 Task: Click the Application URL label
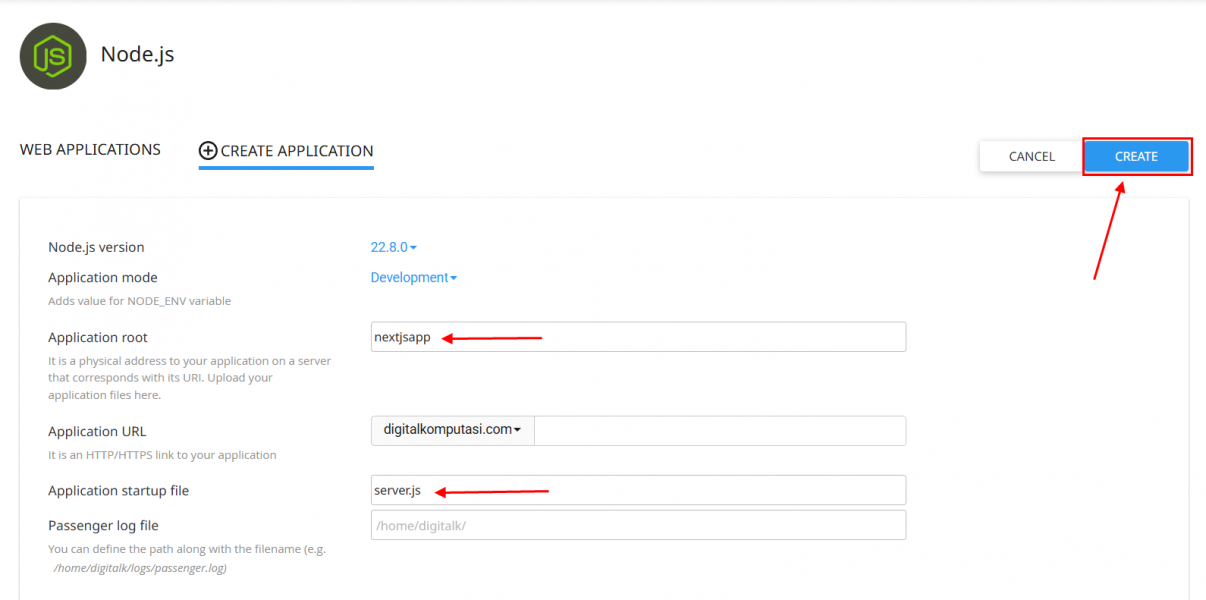97,431
